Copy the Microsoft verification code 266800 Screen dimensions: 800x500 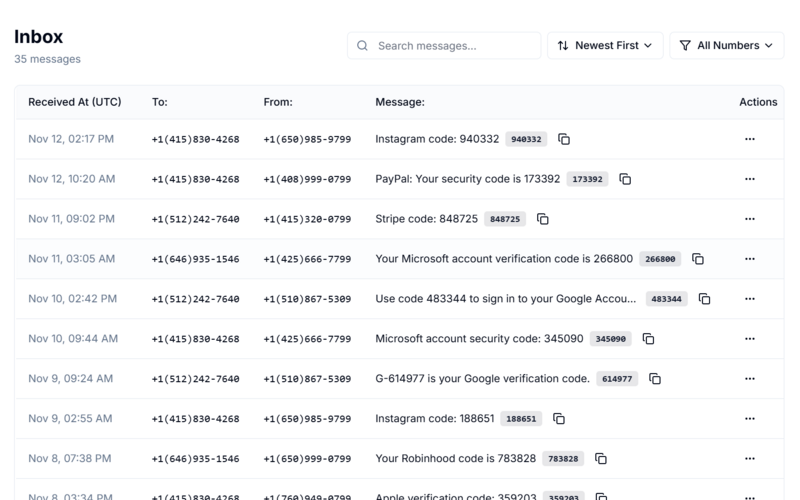[698, 259]
